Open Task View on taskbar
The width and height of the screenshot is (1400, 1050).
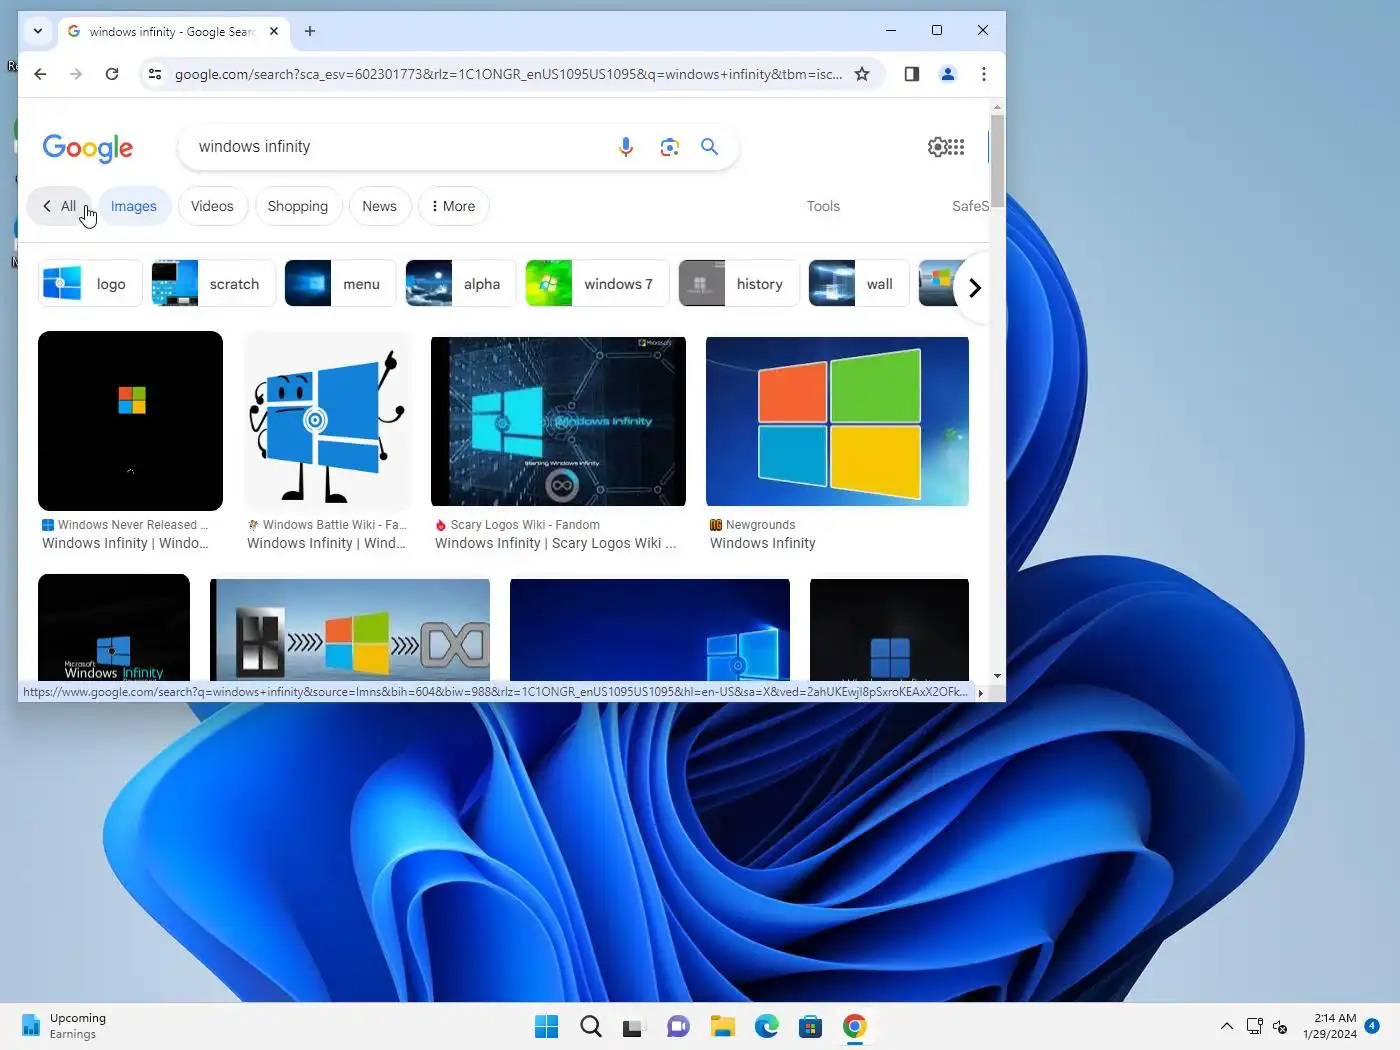pyautogui.click(x=633, y=1026)
